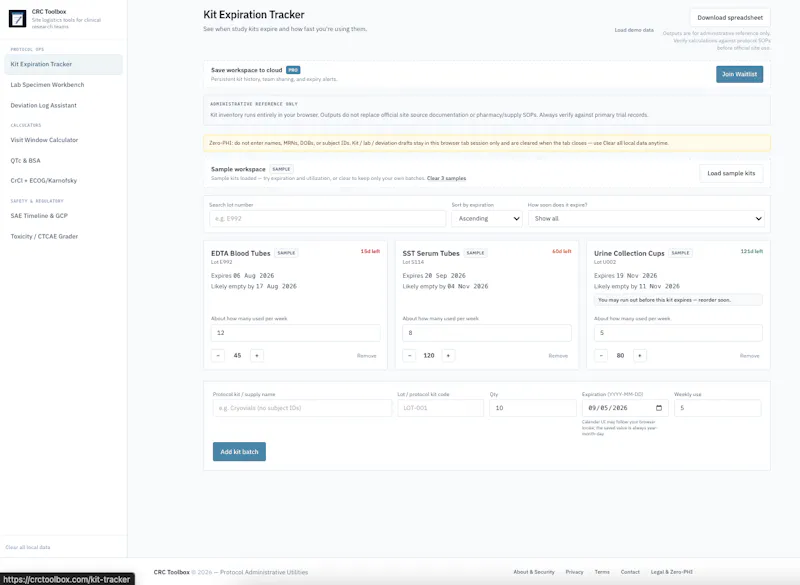Screen dimensions: 800x585
Task: Click the Load demo data link
Action: pos(634,30)
